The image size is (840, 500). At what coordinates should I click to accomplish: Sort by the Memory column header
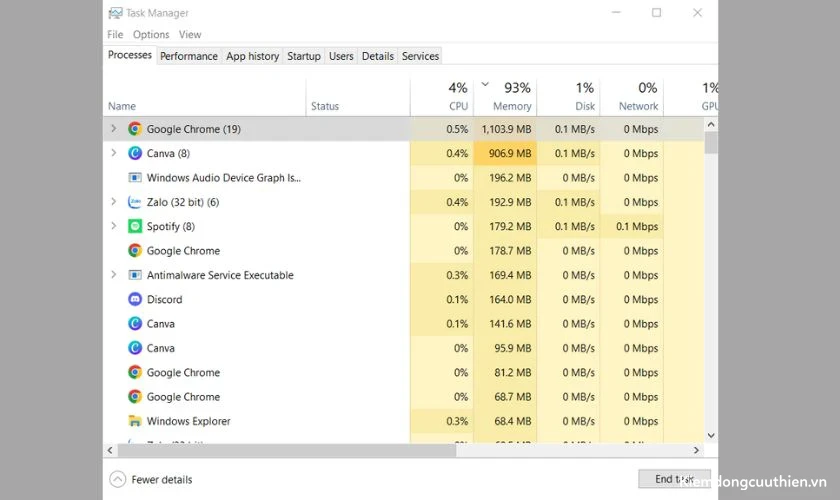click(505, 97)
